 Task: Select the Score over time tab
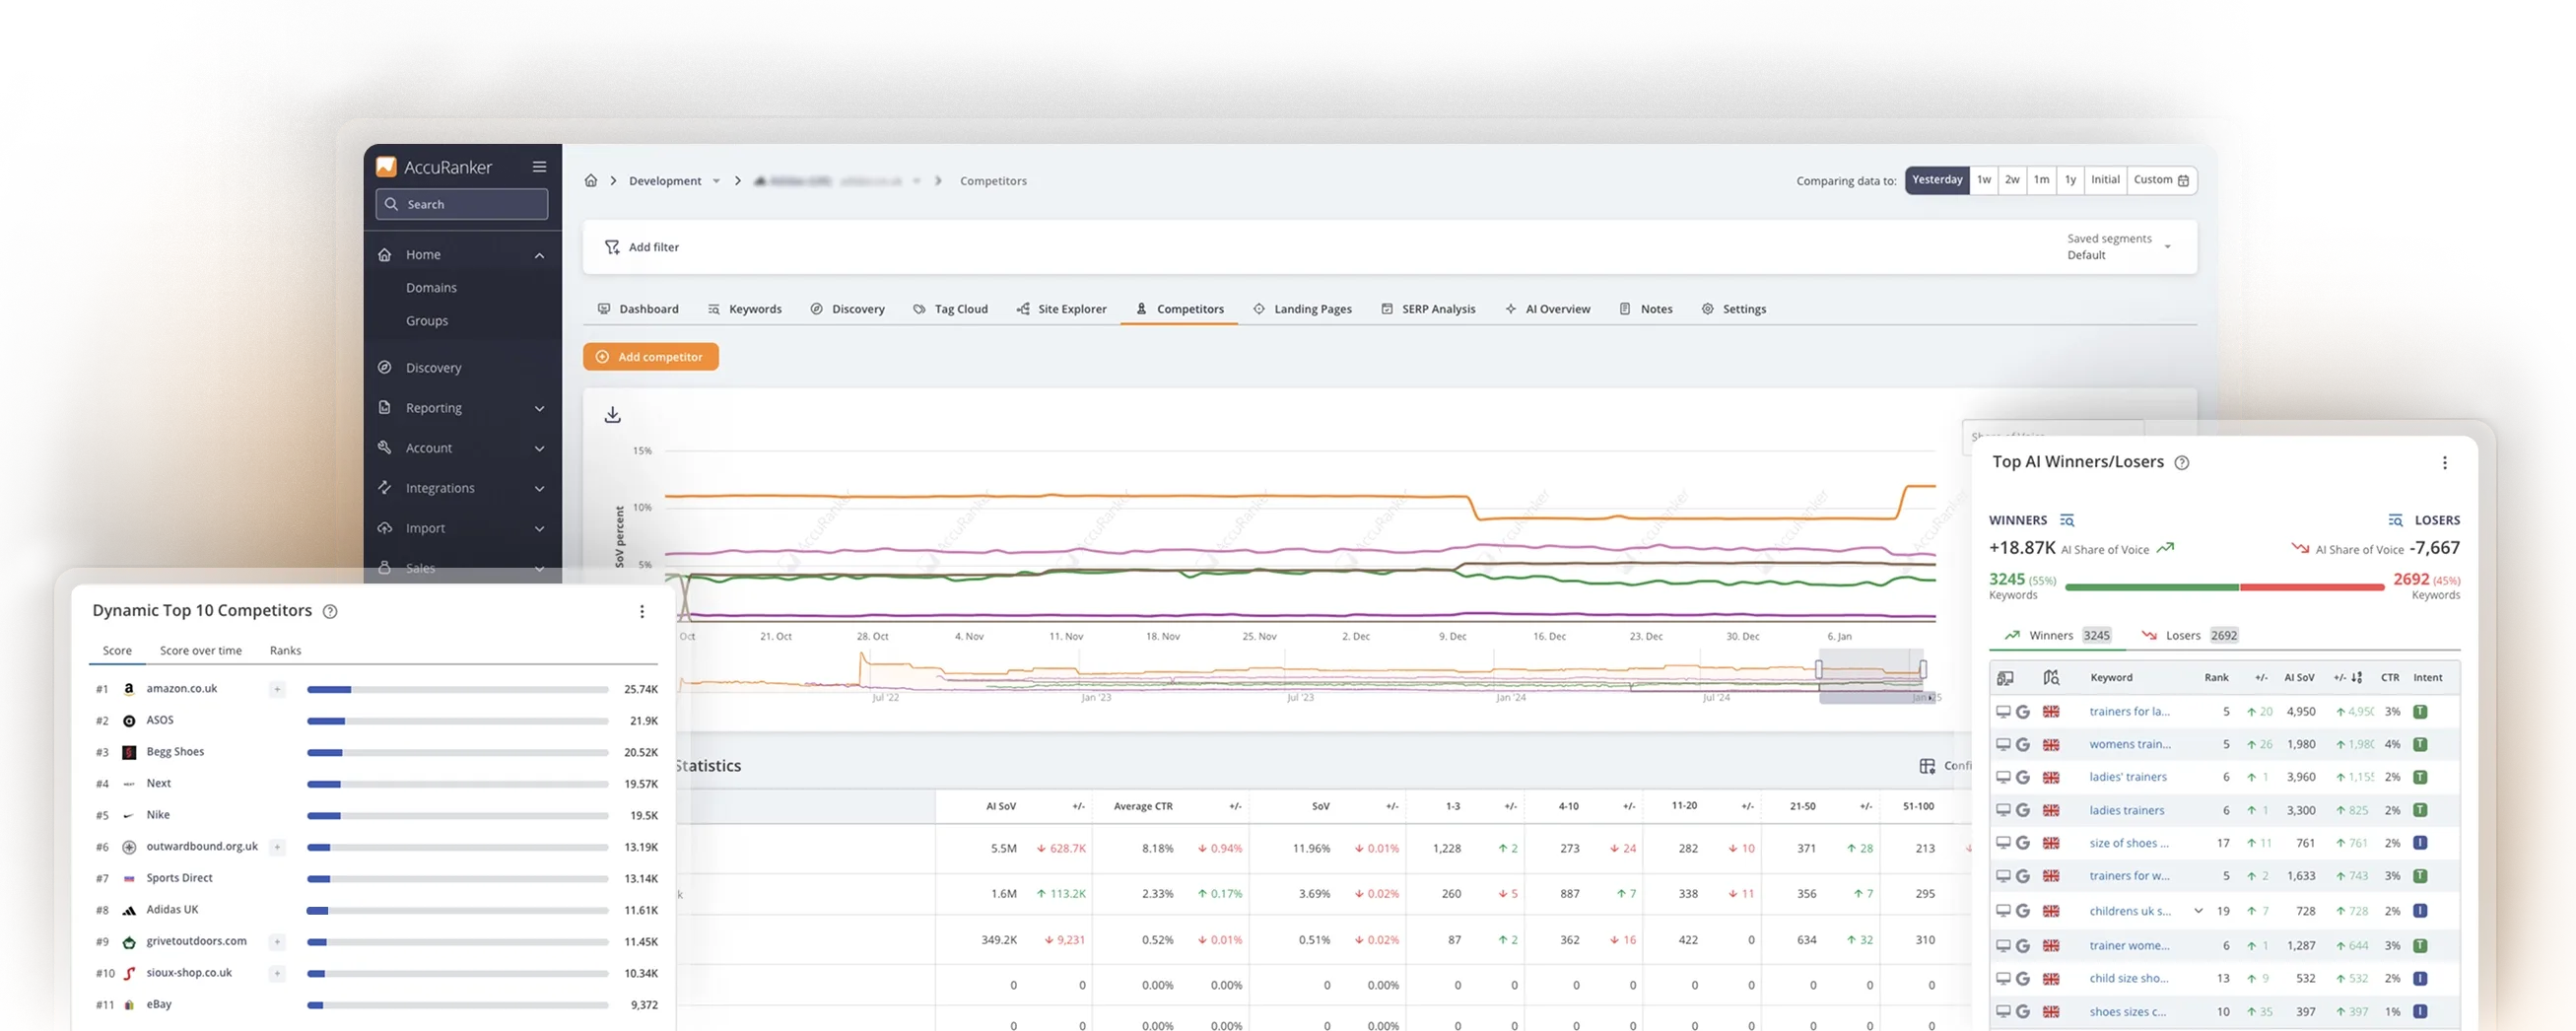pyautogui.click(x=200, y=651)
